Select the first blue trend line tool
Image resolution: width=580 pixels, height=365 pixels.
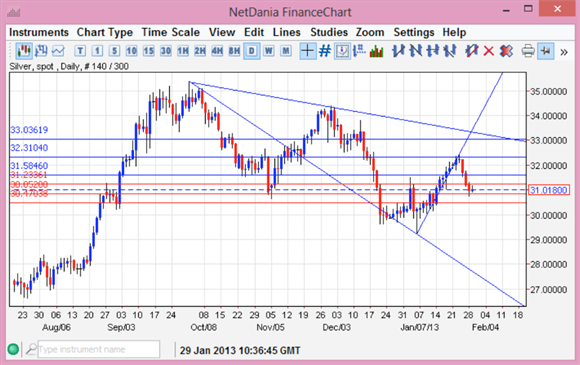398,51
